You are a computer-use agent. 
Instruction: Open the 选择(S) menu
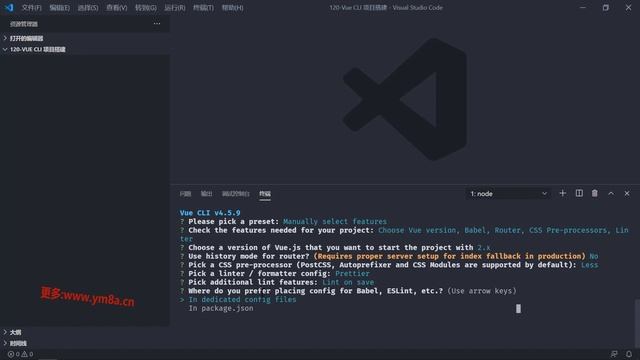coord(88,8)
